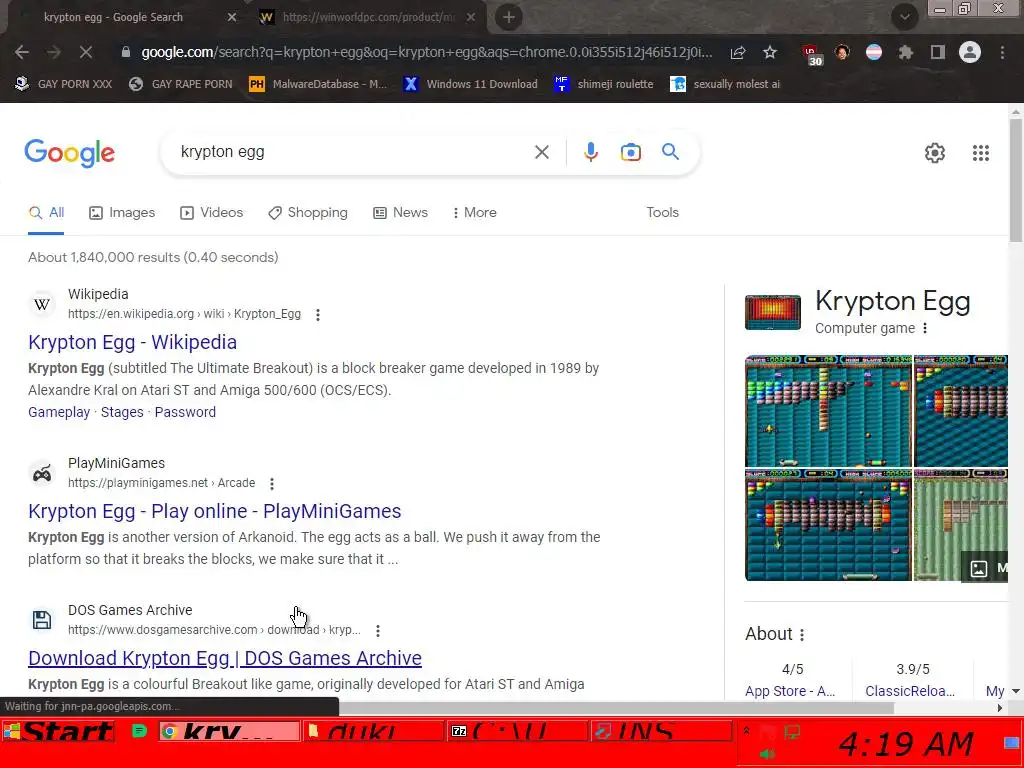Image resolution: width=1024 pixels, height=768 pixels.
Task: Click the INS taskbar button
Action: (x=661, y=731)
